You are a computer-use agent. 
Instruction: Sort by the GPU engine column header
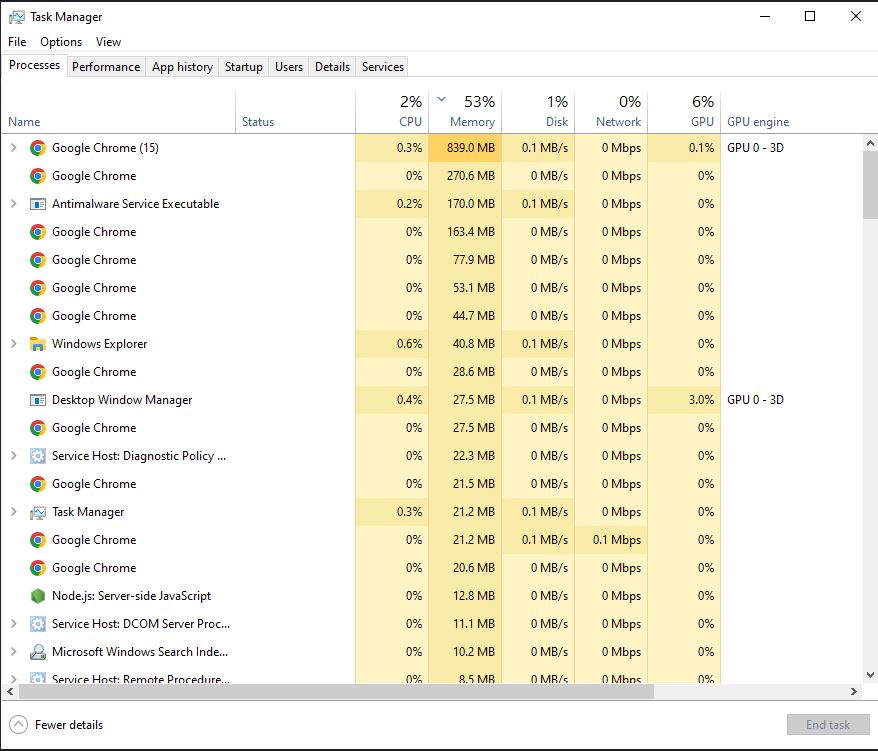pyautogui.click(x=792, y=111)
